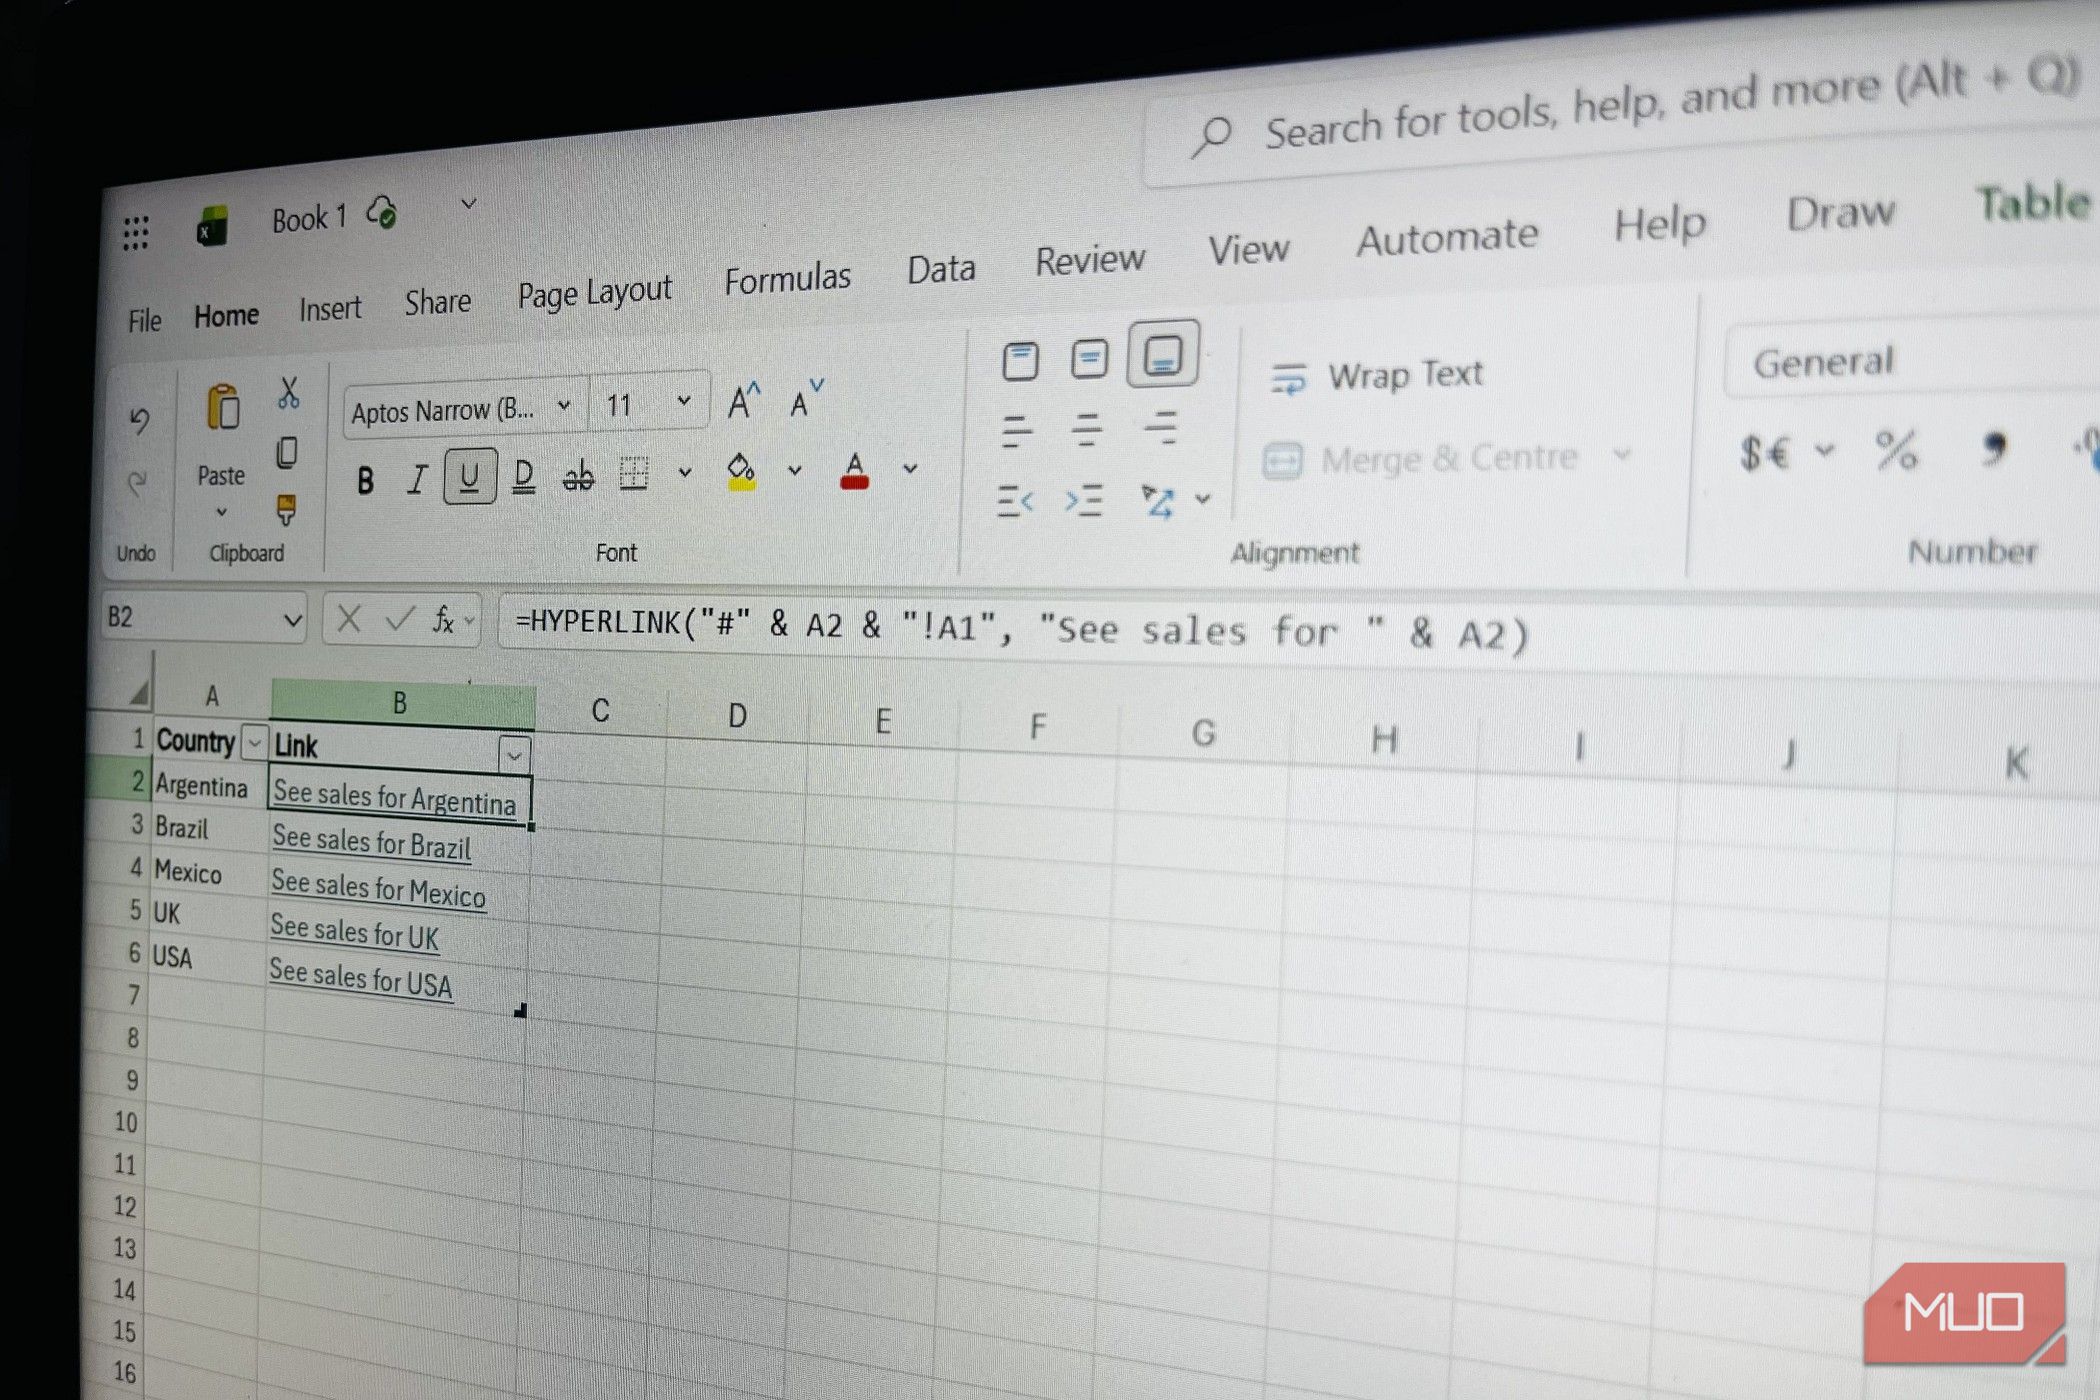Toggle italic formatting
This screenshot has height=1400, width=2100.
tap(417, 480)
